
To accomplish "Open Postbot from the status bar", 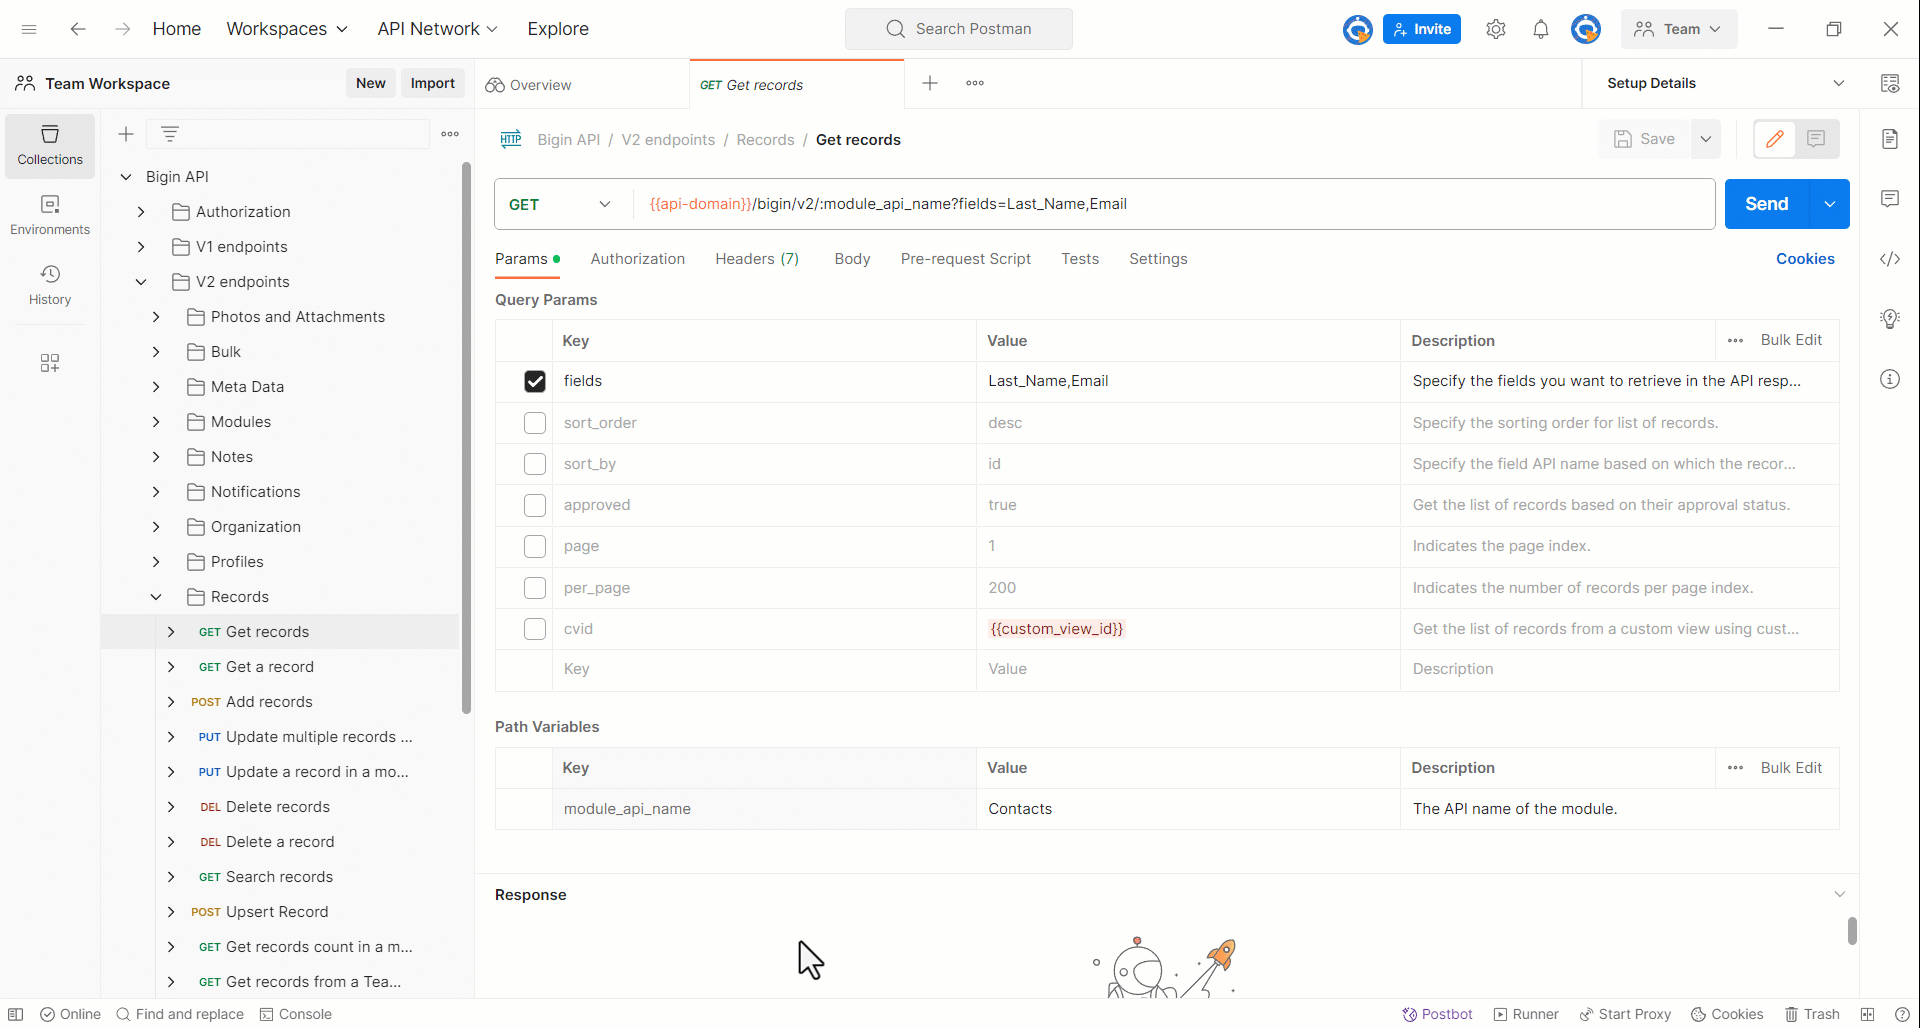I will click(1437, 1014).
